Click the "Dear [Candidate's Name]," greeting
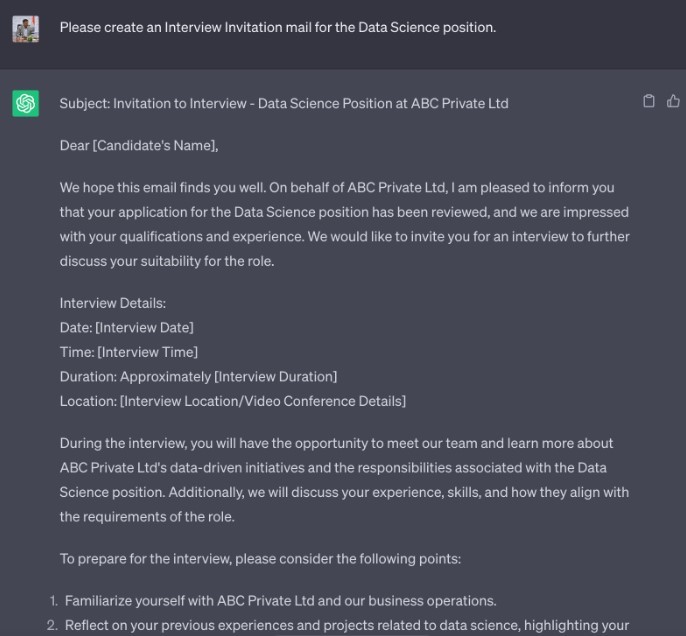 click(138, 146)
